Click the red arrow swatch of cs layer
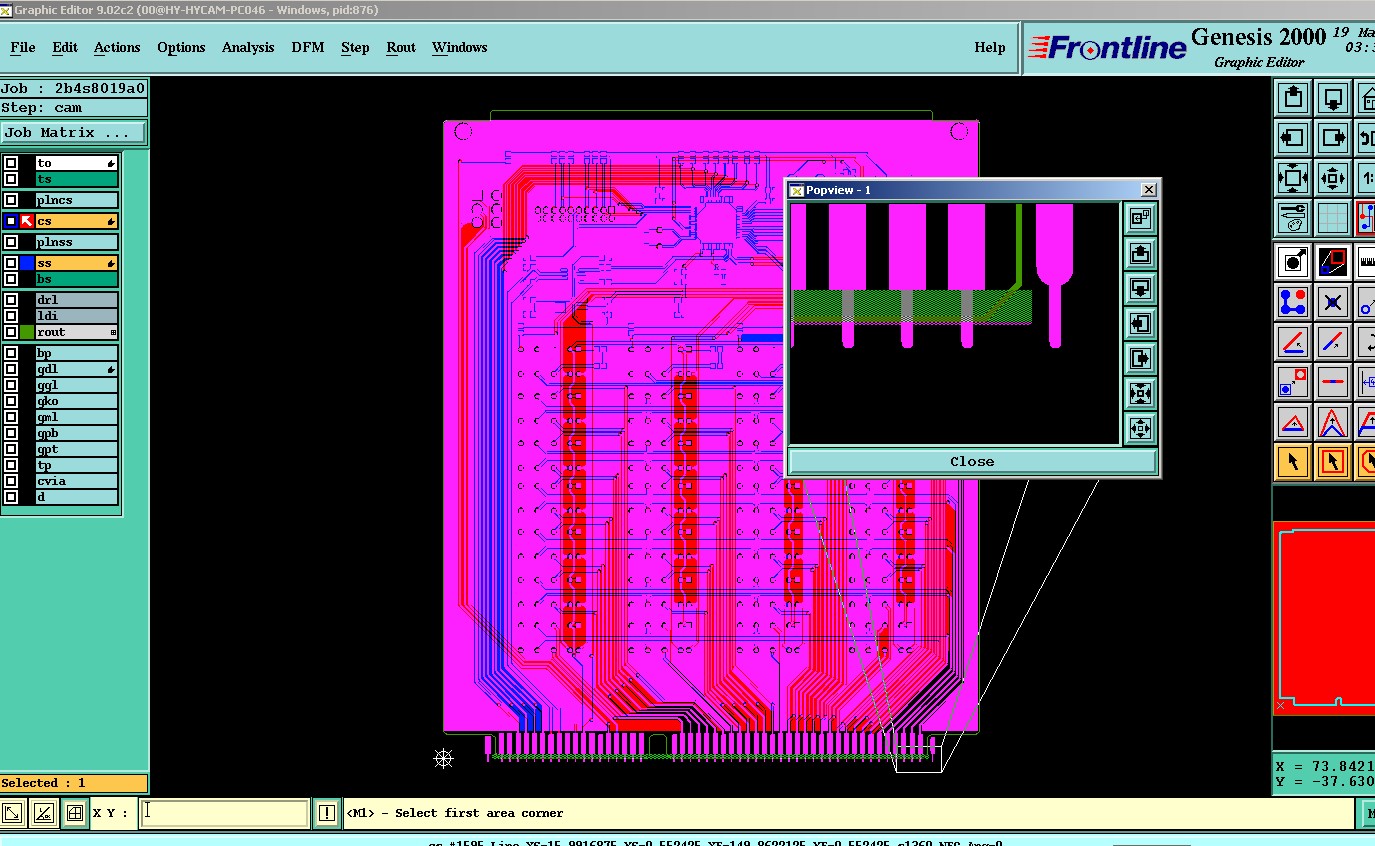Screen dimensions: 1375x846 [x=27, y=221]
